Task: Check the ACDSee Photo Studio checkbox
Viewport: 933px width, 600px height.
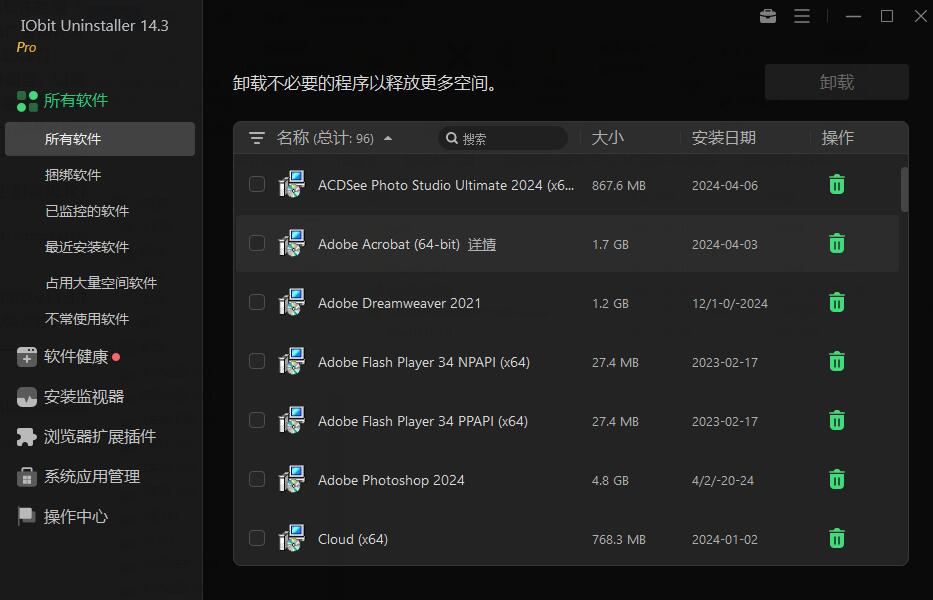Action: [x=256, y=184]
